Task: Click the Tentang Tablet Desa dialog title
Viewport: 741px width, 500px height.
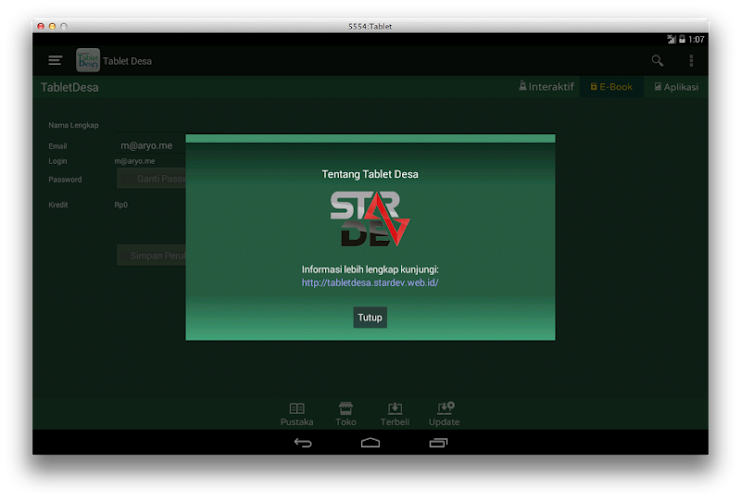Action: click(370, 174)
